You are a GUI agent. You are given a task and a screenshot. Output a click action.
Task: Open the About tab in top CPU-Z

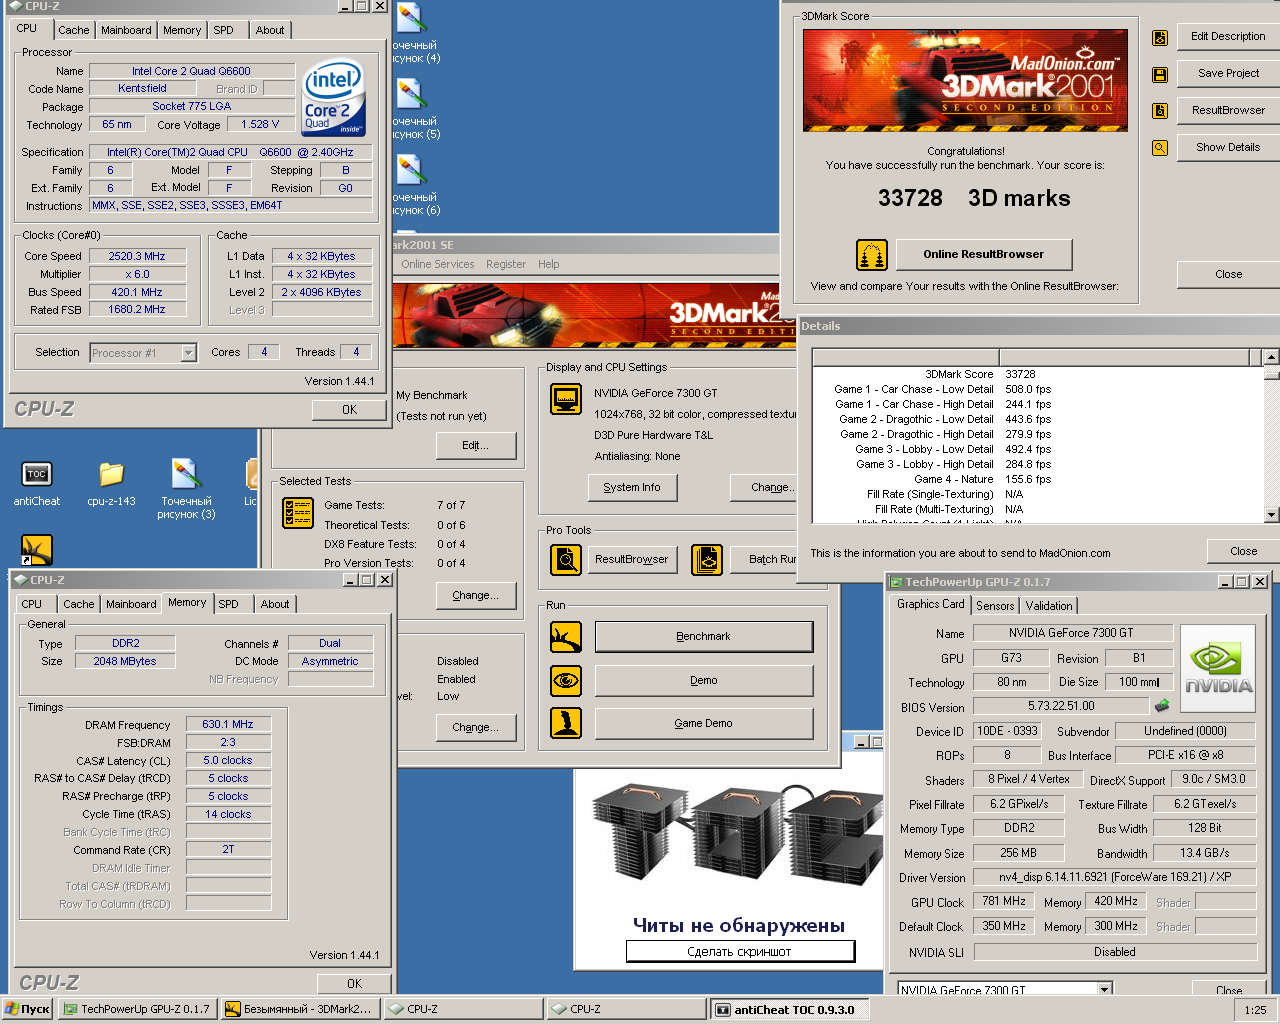click(x=270, y=30)
